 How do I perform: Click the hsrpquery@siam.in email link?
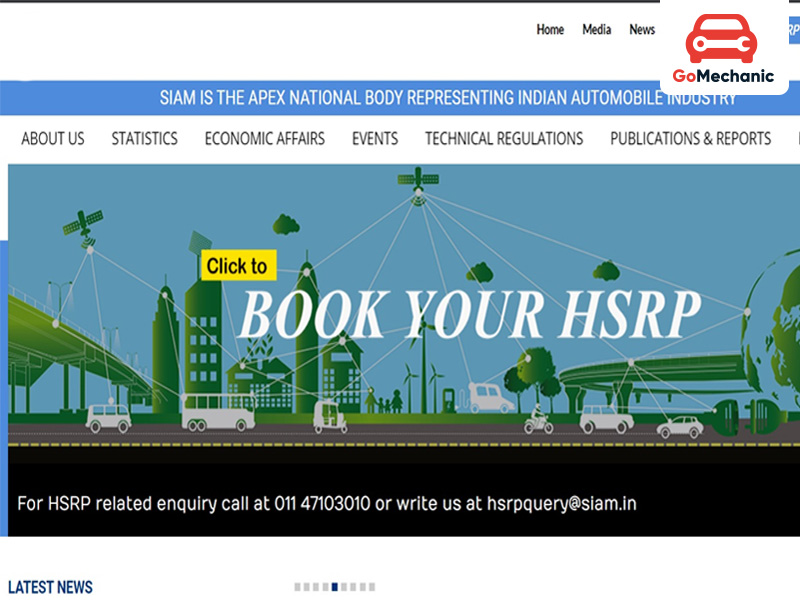[560, 504]
